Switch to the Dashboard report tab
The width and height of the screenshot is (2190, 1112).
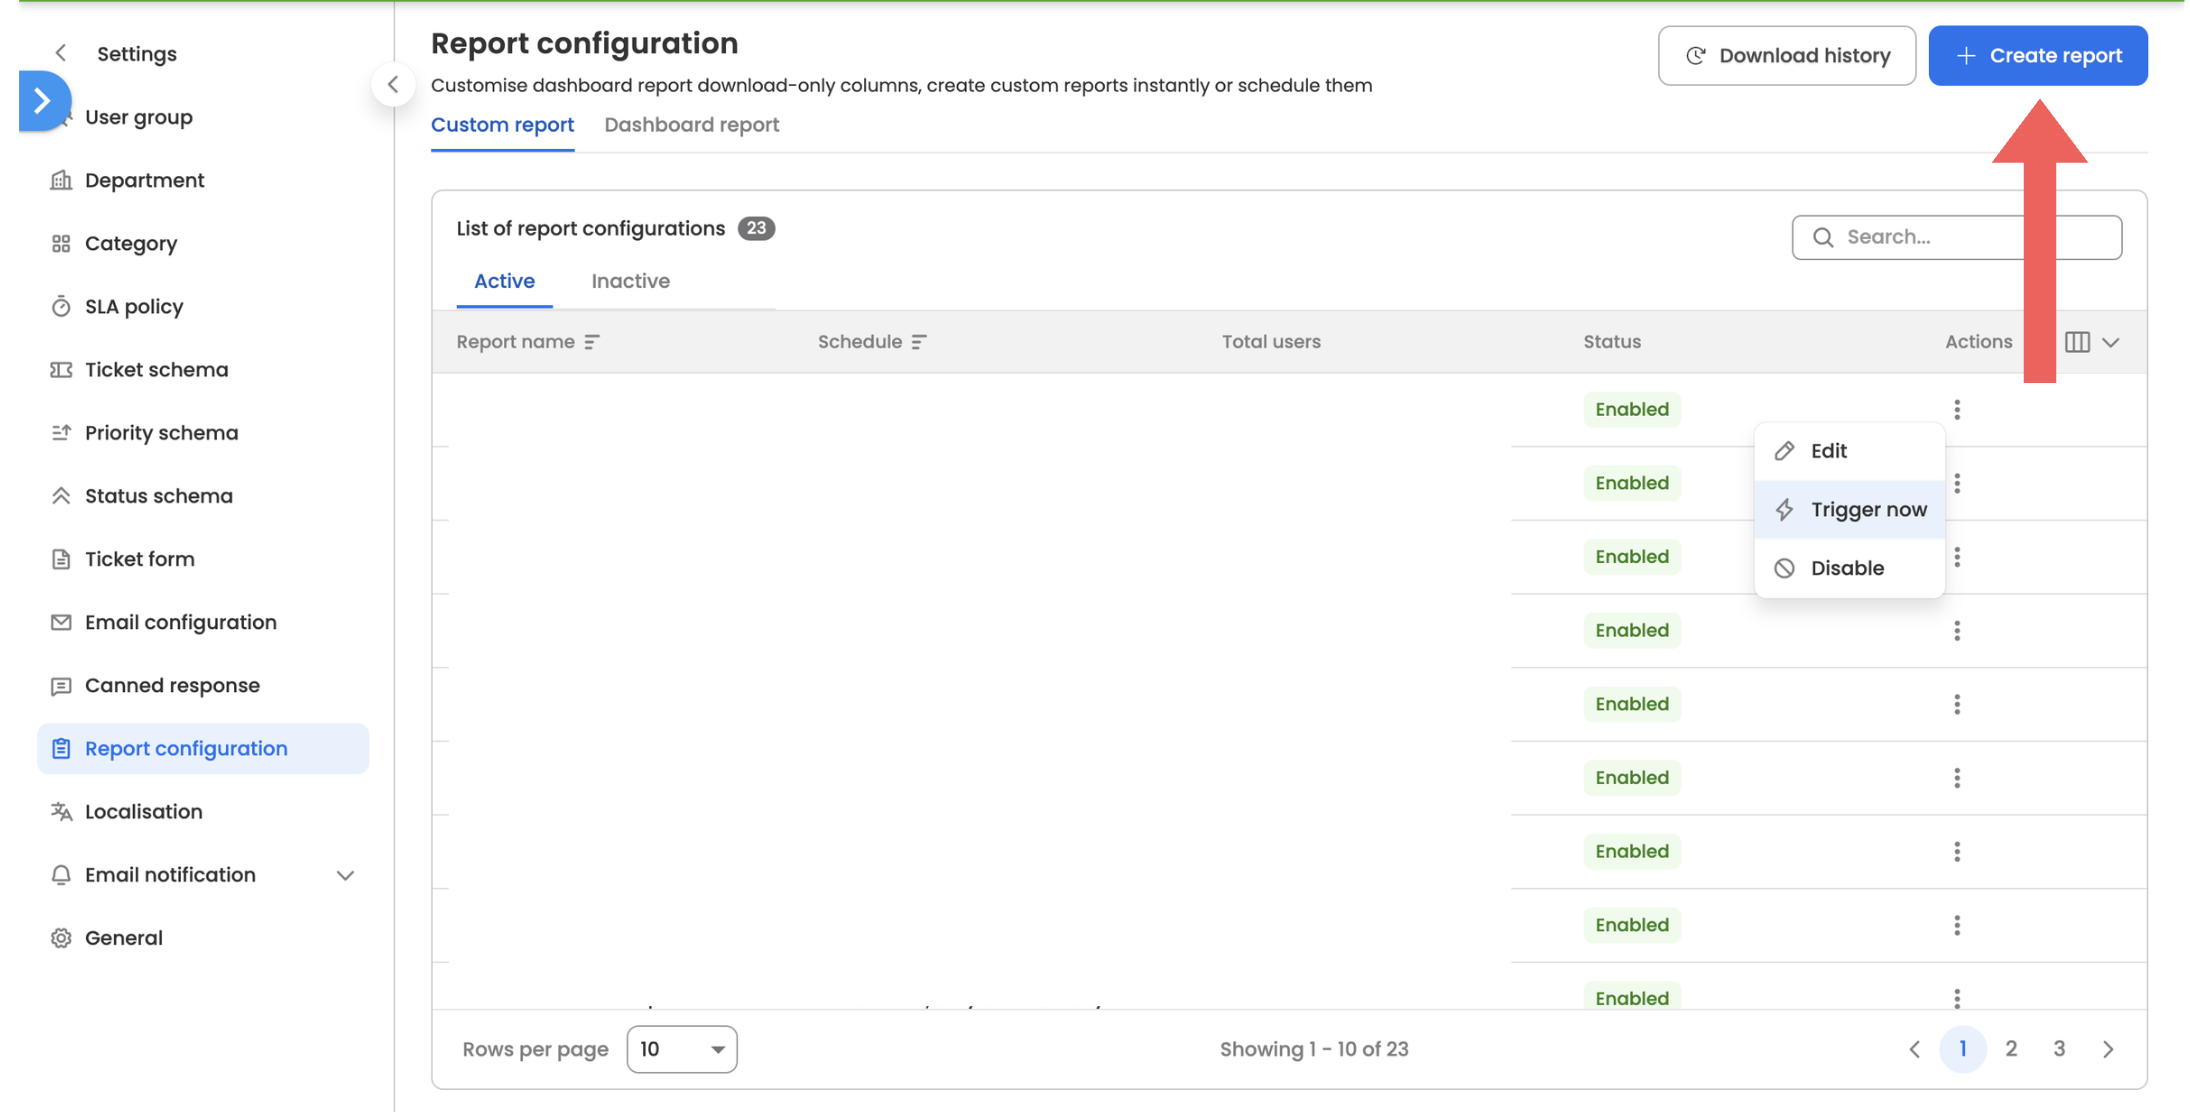(x=691, y=125)
